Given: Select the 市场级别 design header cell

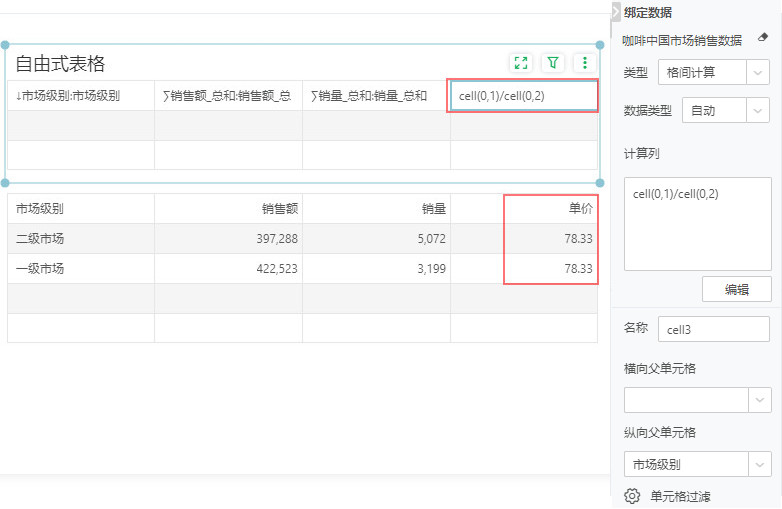Looking at the screenshot, I should coord(80,96).
